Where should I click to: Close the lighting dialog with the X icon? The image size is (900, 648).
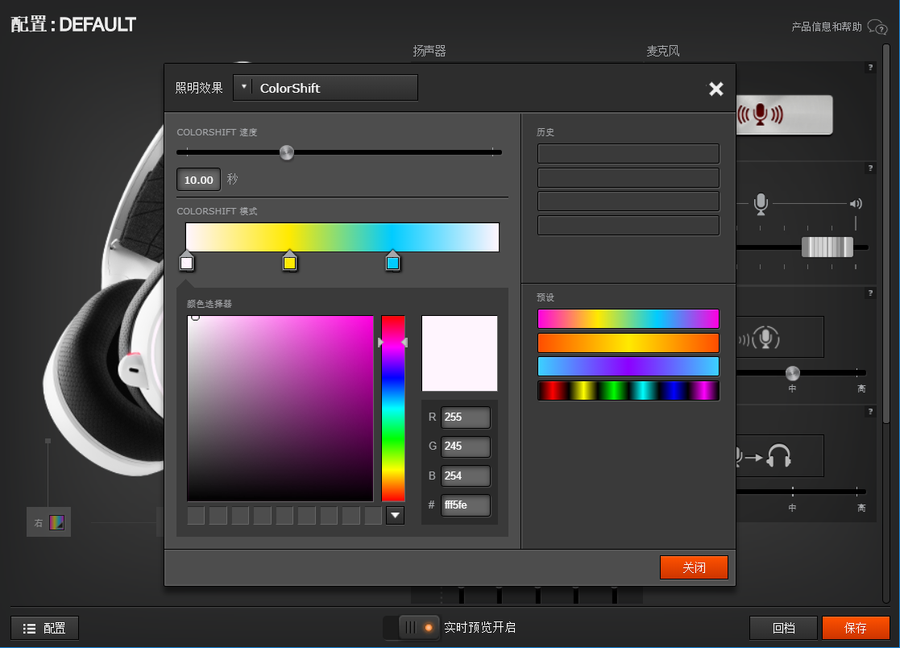pyautogui.click(x=716, y=89)
